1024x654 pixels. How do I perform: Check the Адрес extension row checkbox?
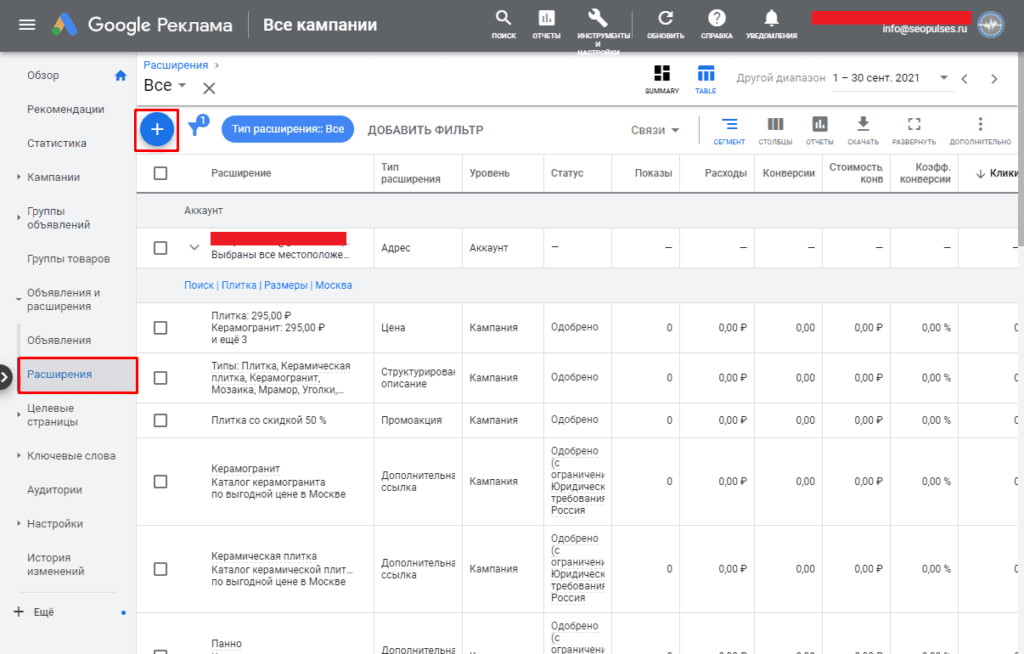pos(160,248)
